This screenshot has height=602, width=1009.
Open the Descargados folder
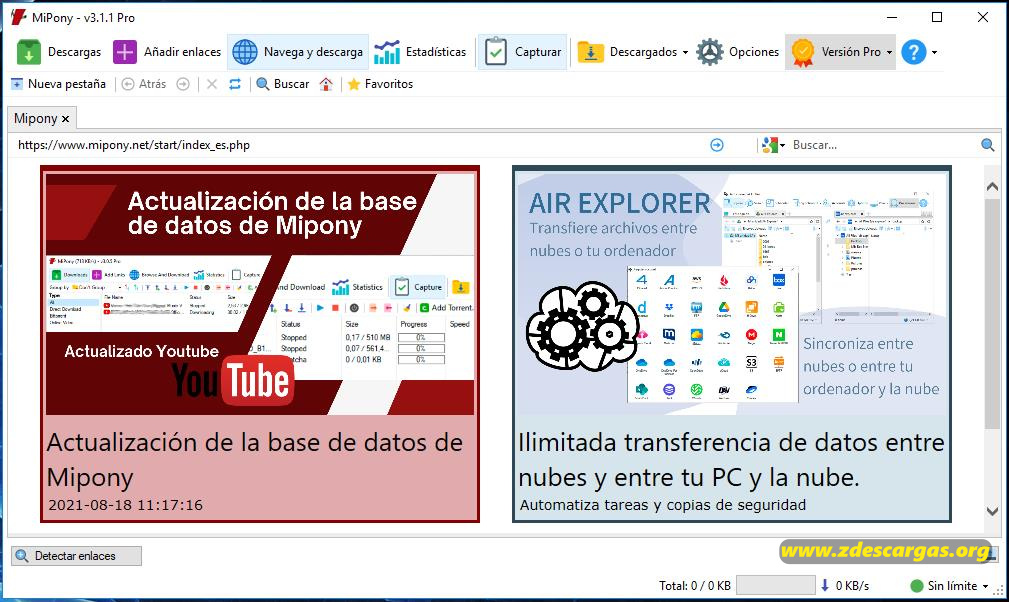[627, 52]
